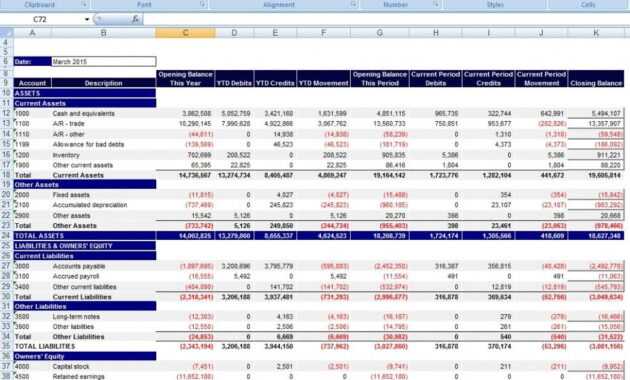
Task: Click the 'ASSETS' section header cell
Action: pos(84,93)
